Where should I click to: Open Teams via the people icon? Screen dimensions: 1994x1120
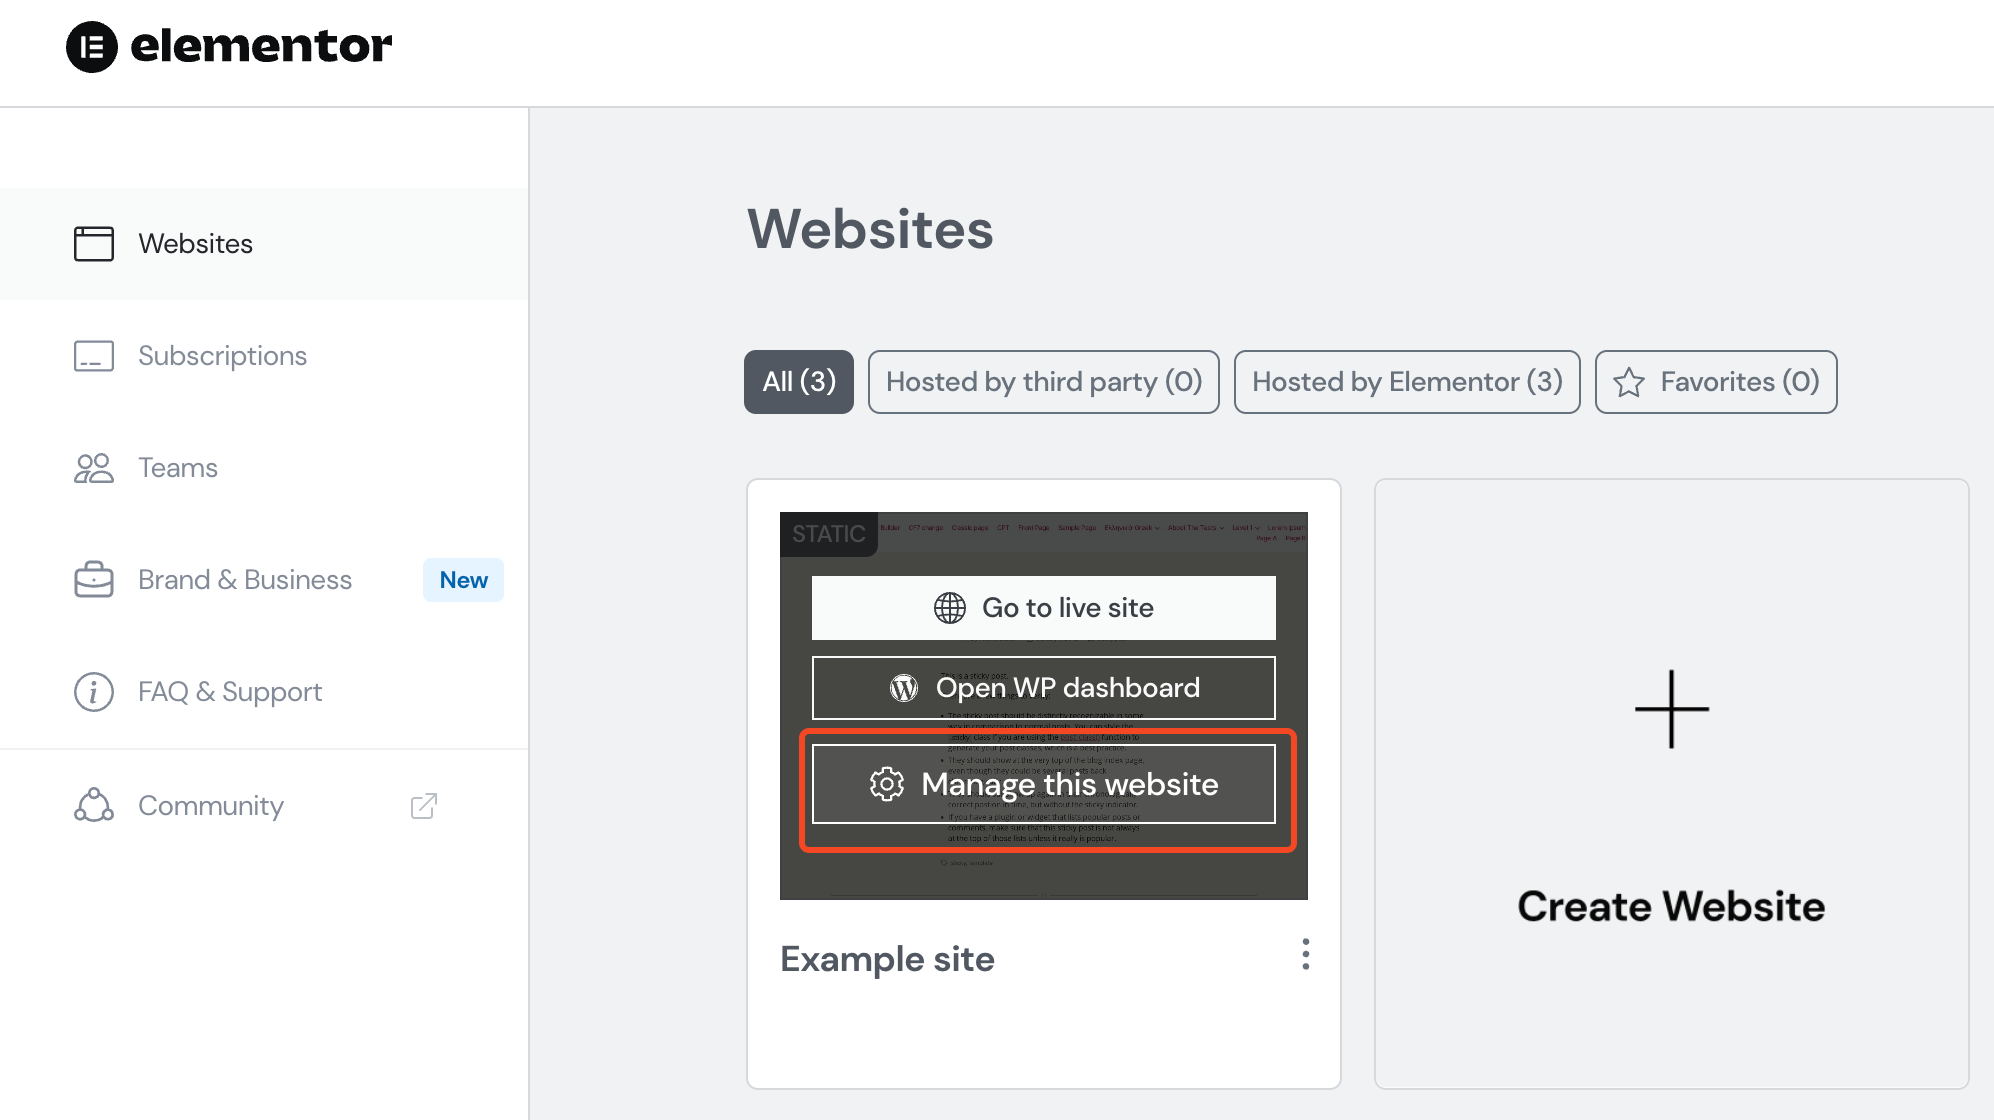click(x=94, y=468)
